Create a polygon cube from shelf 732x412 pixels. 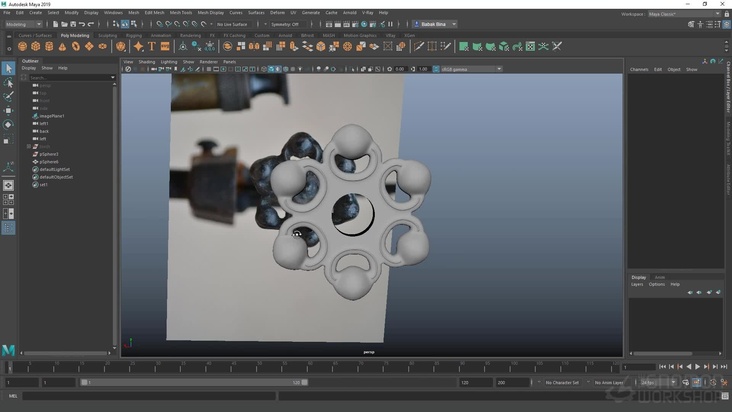pyautogui.click(x=35, y=46)
